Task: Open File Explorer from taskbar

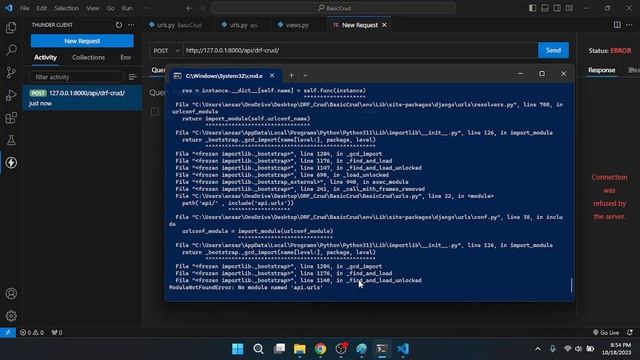Action: point(300,349)
